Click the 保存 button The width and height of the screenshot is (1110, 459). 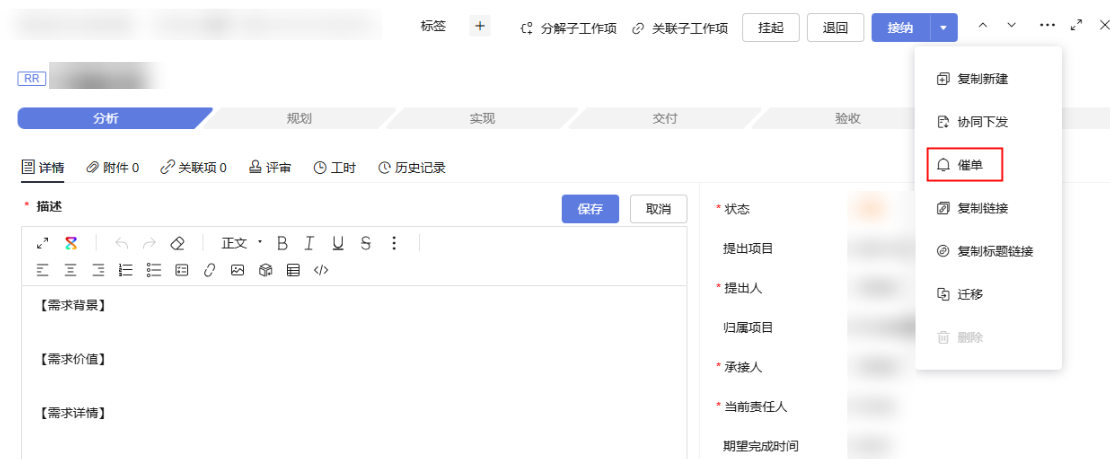click(590, 209)
